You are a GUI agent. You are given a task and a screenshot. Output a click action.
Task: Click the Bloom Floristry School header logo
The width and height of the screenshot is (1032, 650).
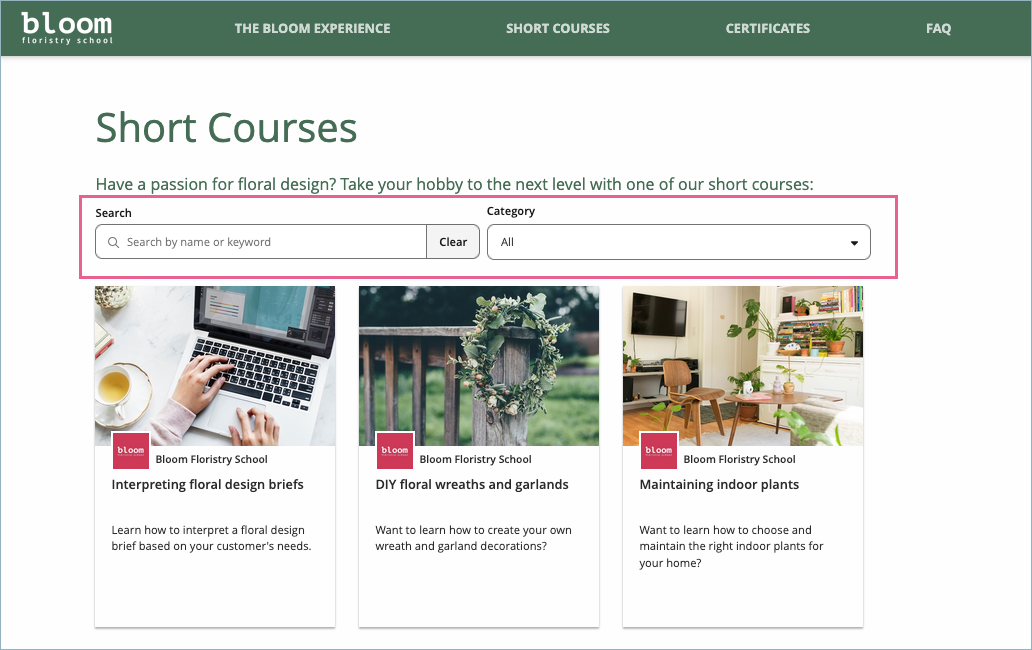coord(67,28)
